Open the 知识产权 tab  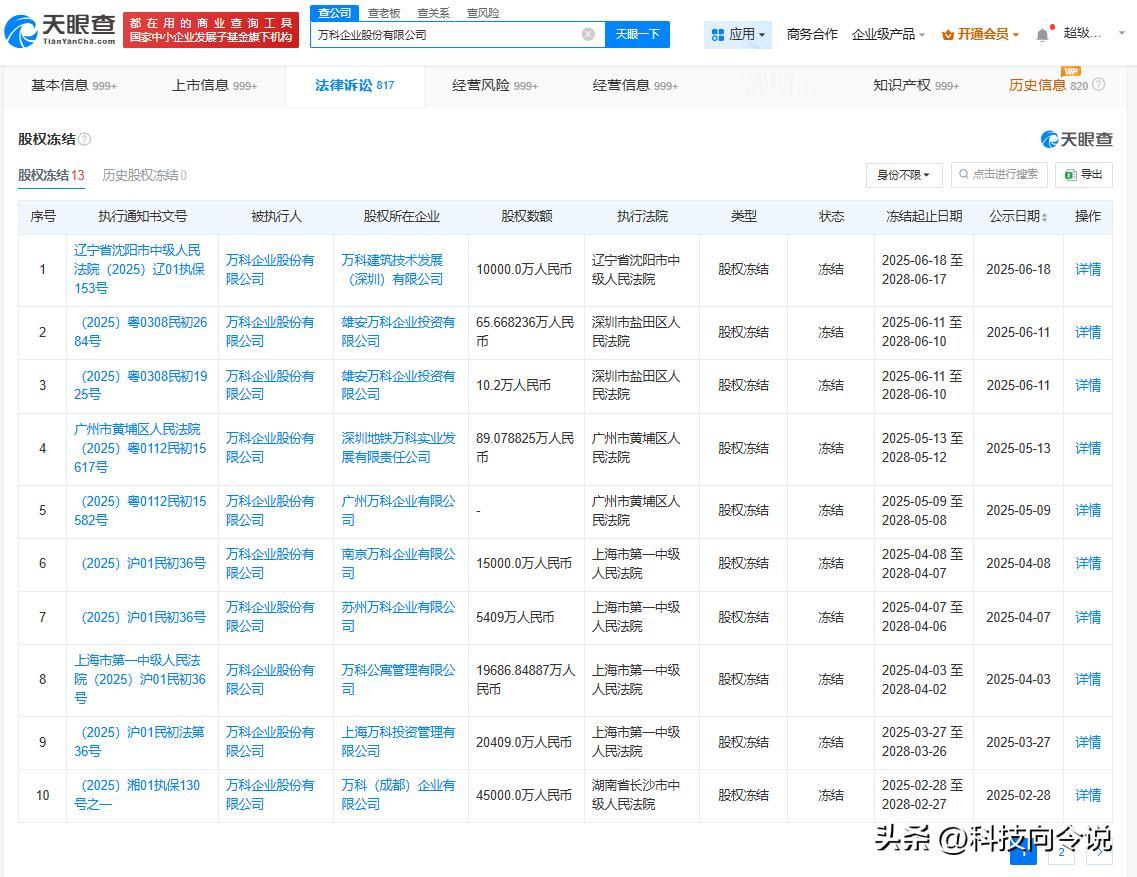click(916, 86)
